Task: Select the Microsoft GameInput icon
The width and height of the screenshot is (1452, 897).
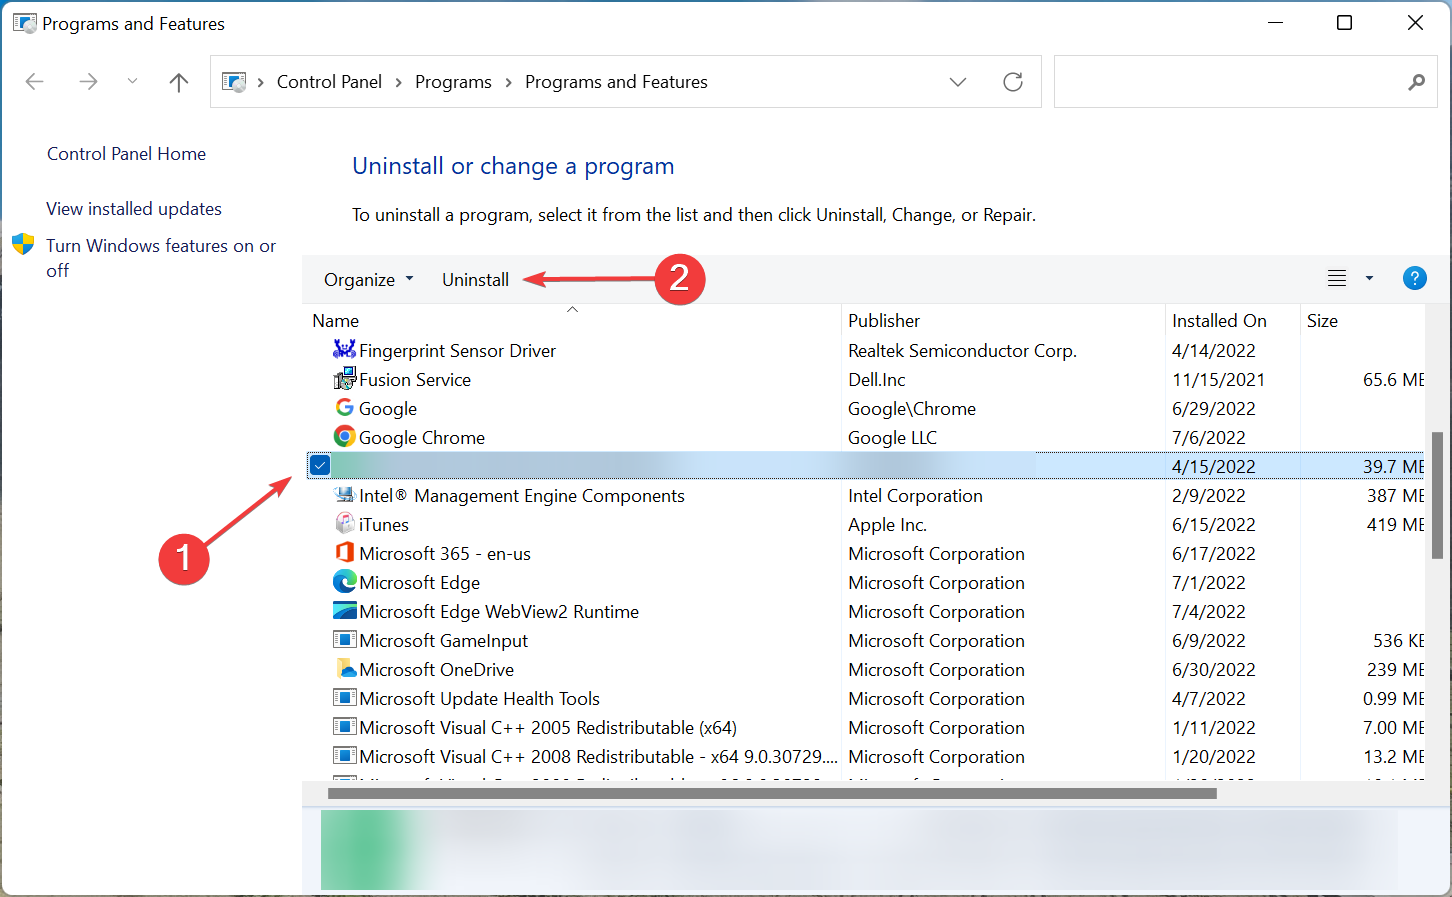Action: (x=345, y=640)
